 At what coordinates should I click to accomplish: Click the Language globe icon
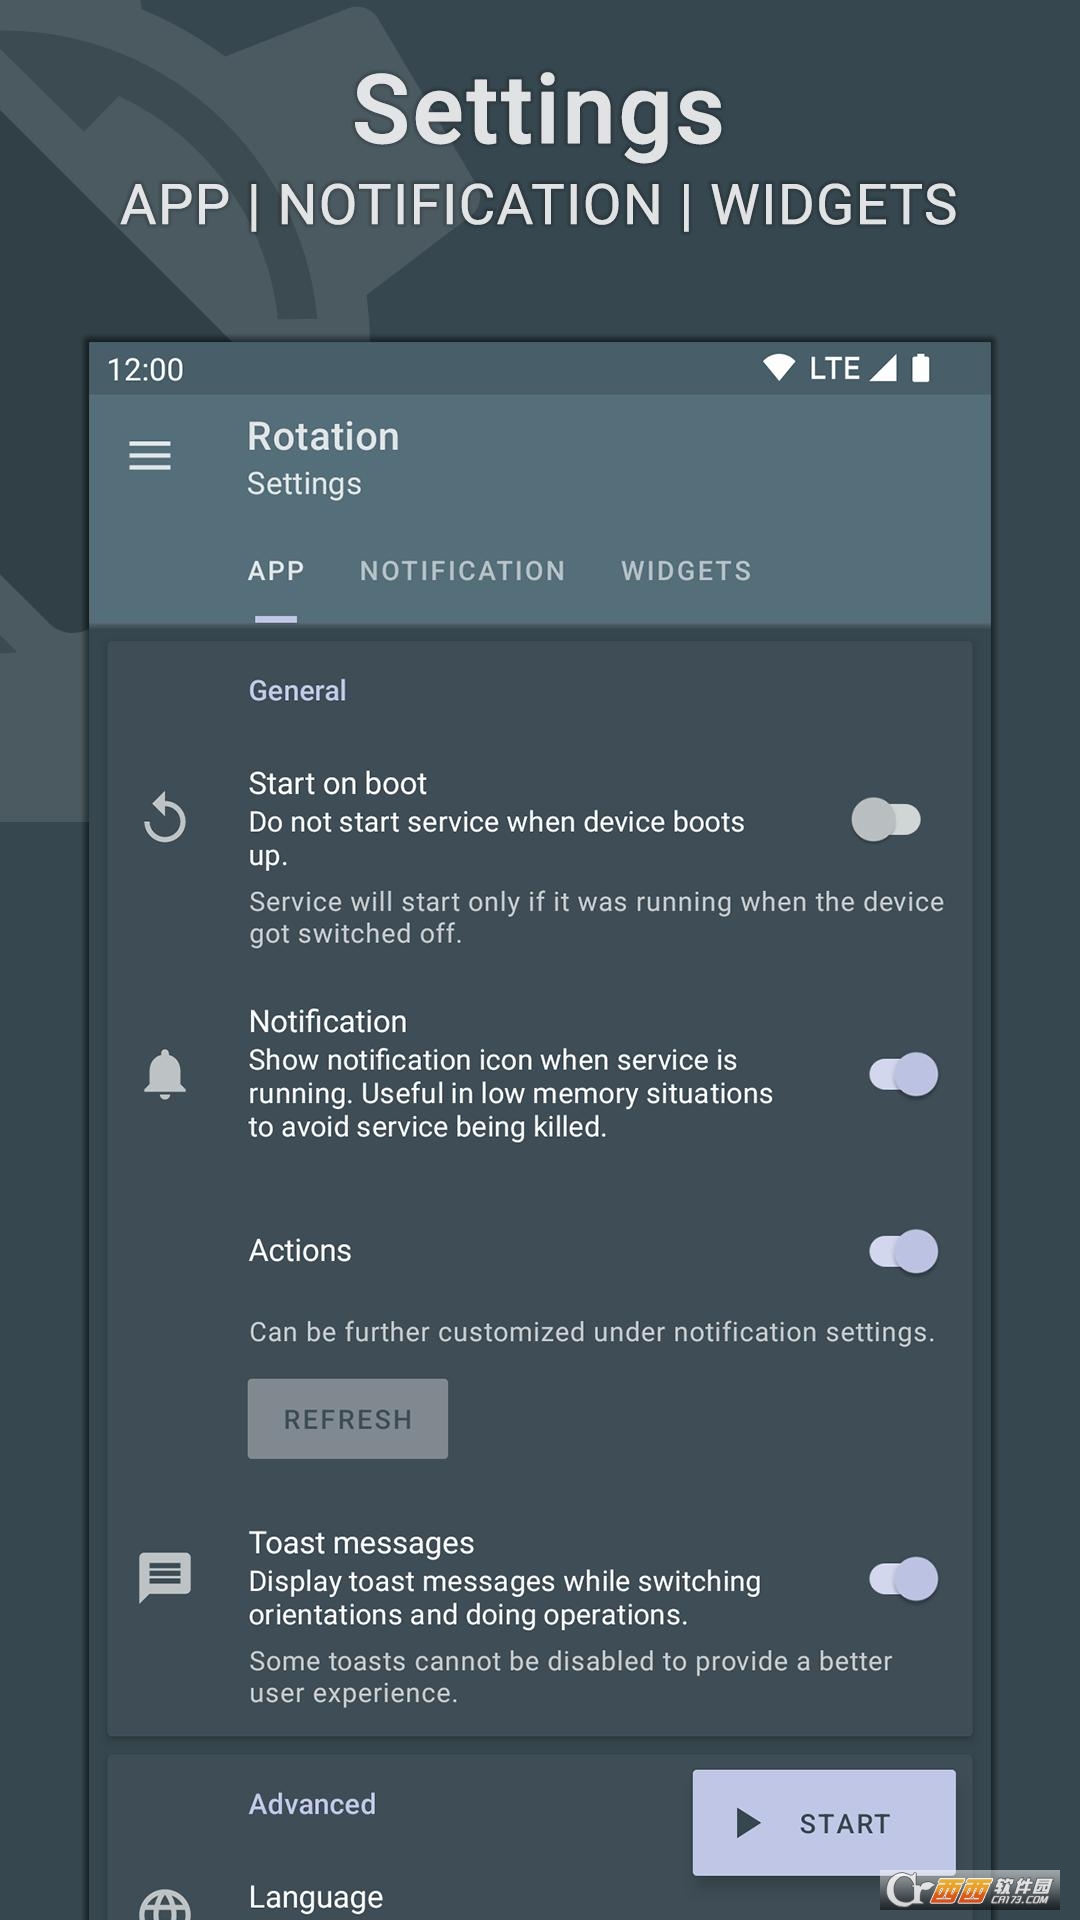165,1903
